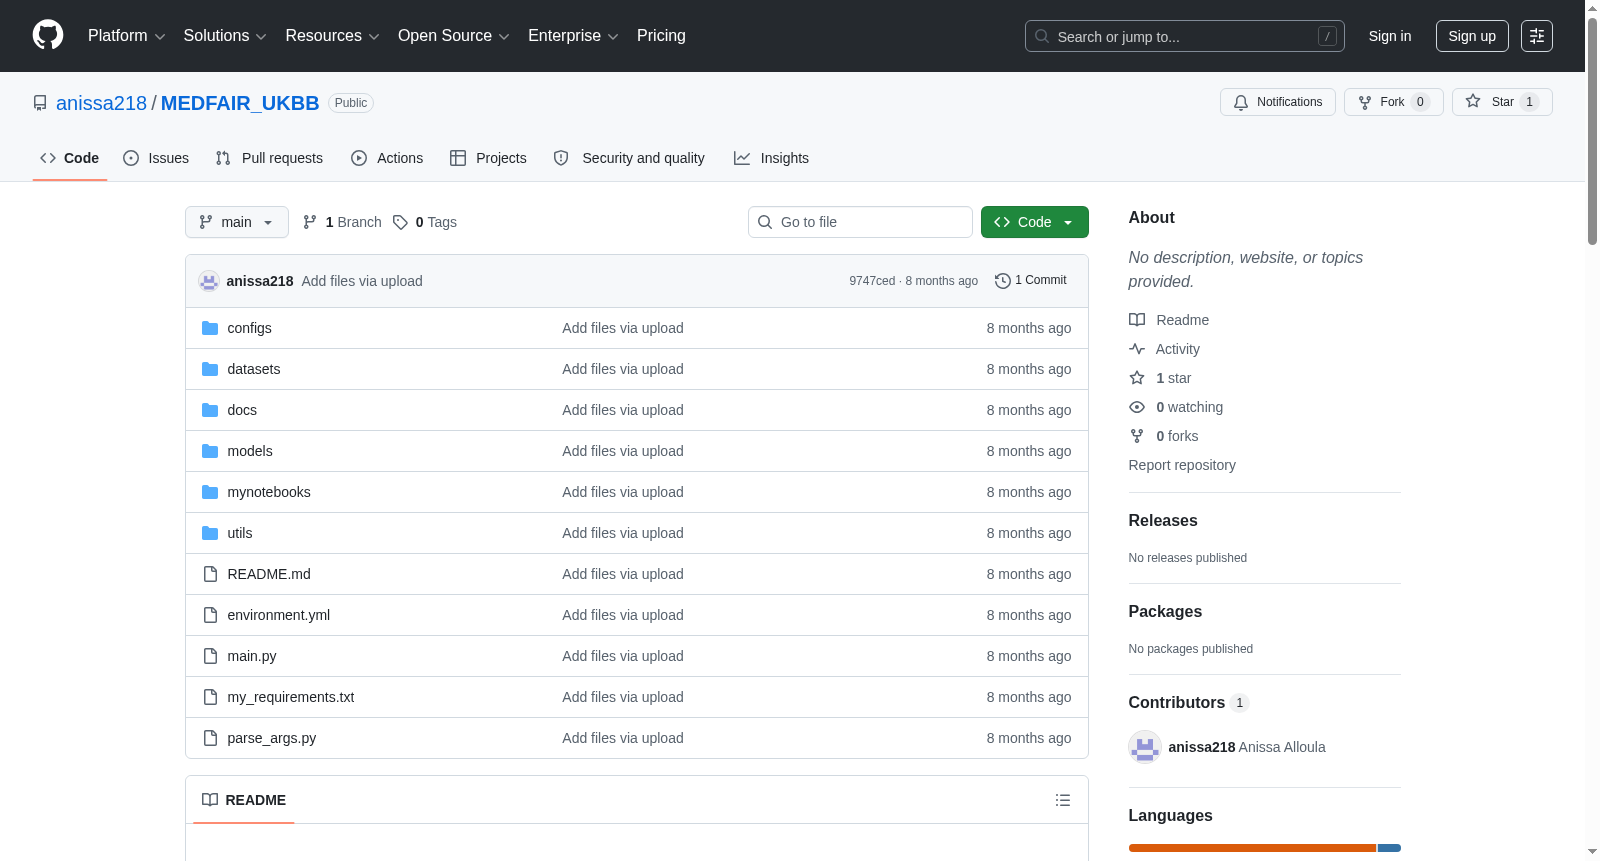Open the Security and quality tab
The width and height of the screenshot is (1600, 861).
pos(629,158)
